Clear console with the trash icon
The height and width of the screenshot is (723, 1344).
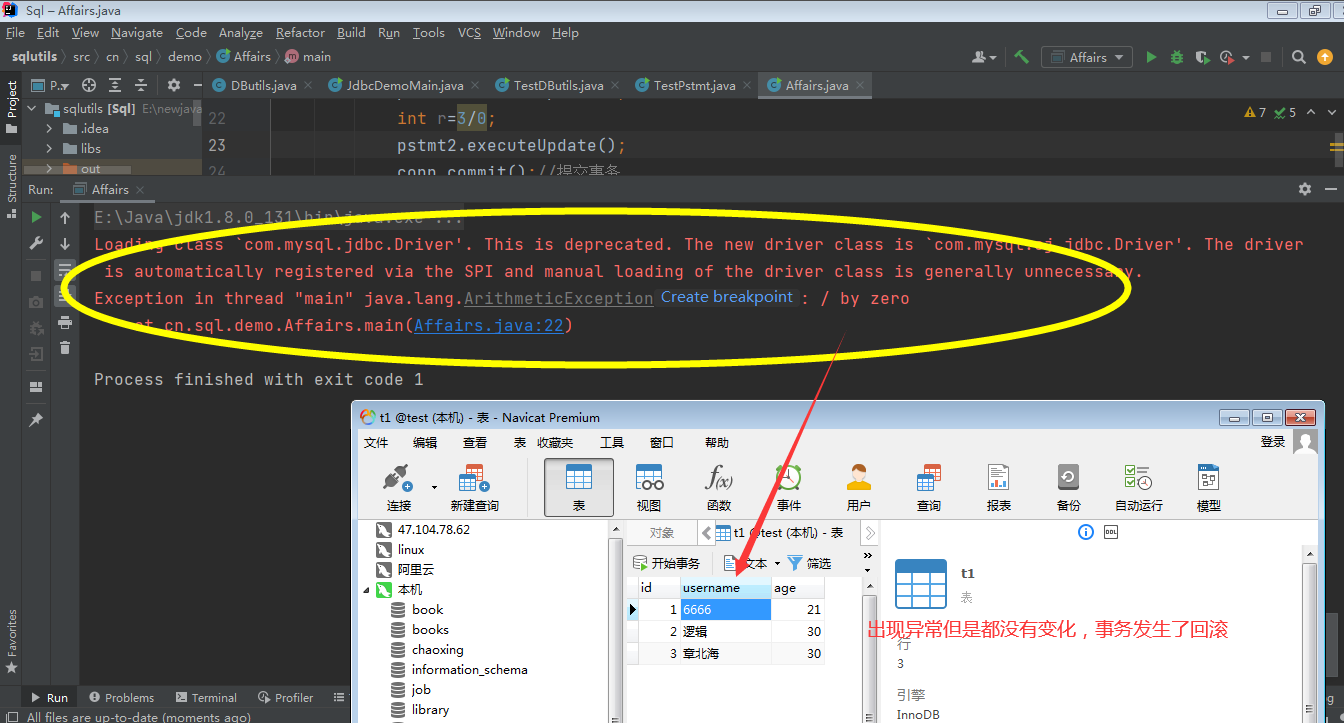tap(65, 348)
